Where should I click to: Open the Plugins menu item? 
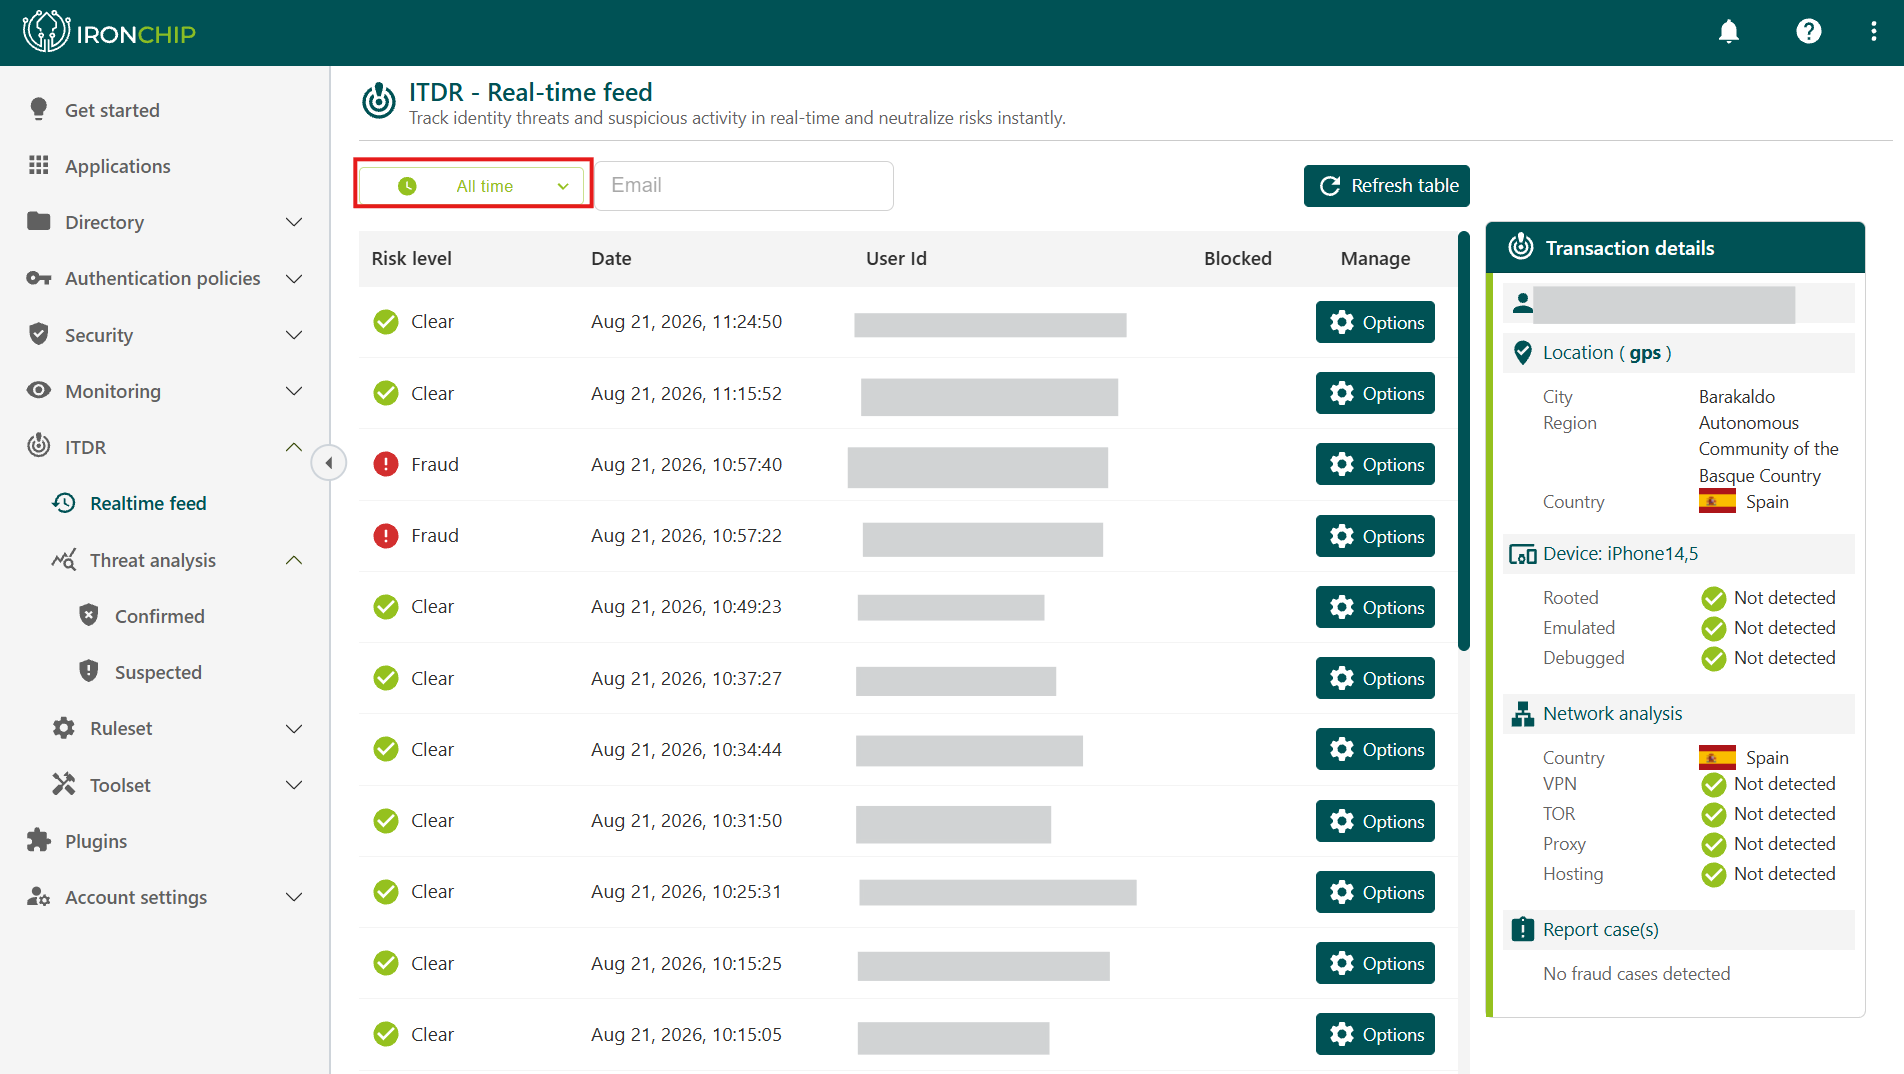(96, 841)
